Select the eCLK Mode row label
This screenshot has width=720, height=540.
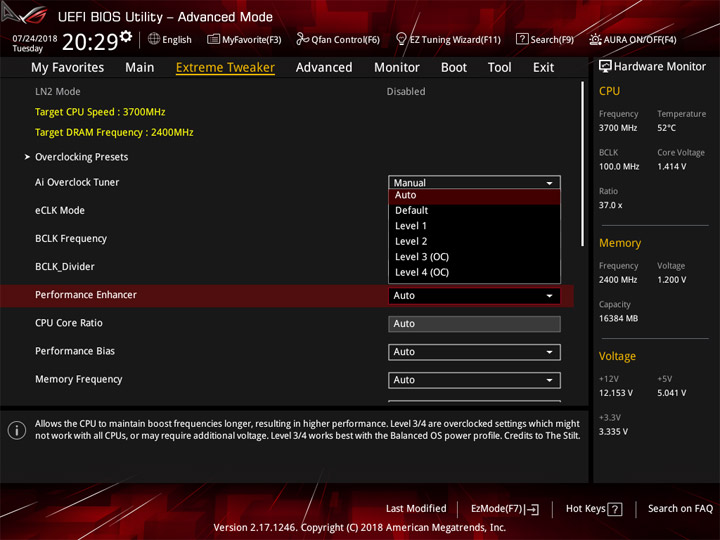point(60,211)
